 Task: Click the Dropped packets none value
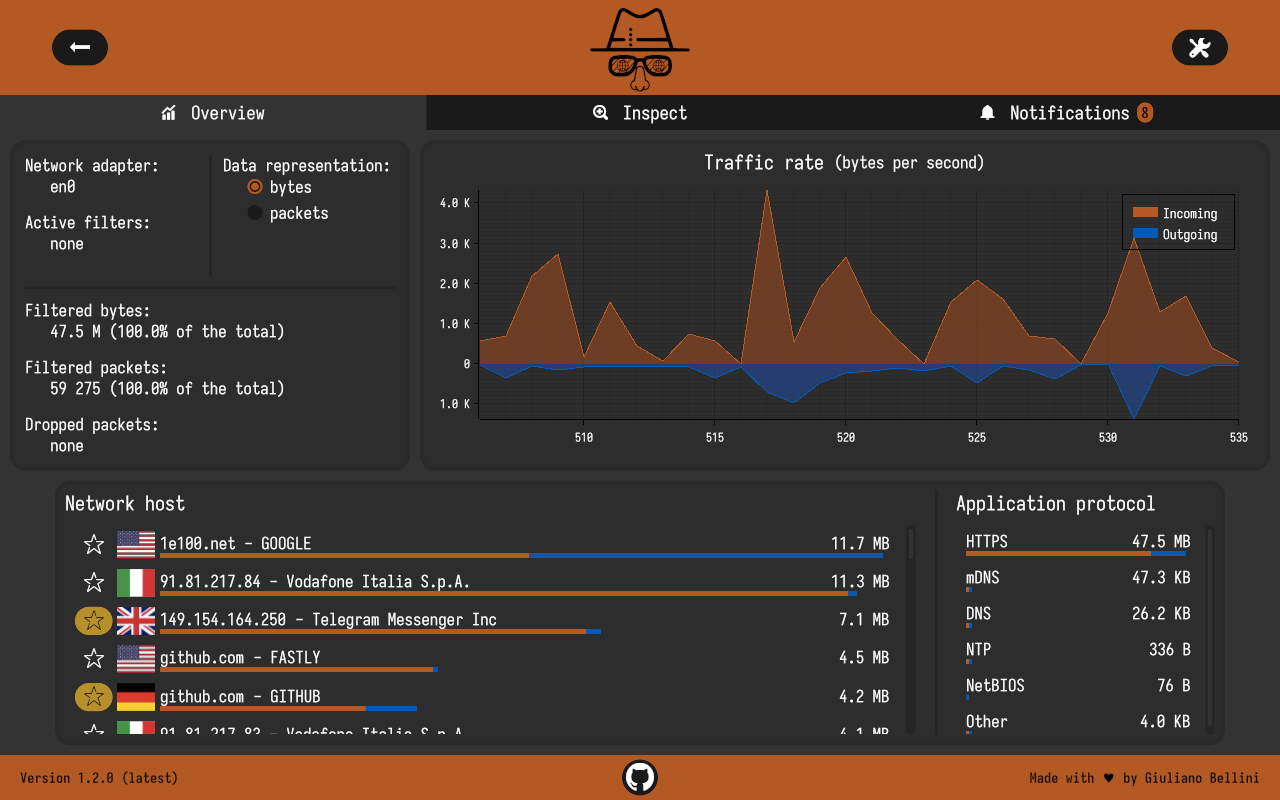tap(67, 446)
